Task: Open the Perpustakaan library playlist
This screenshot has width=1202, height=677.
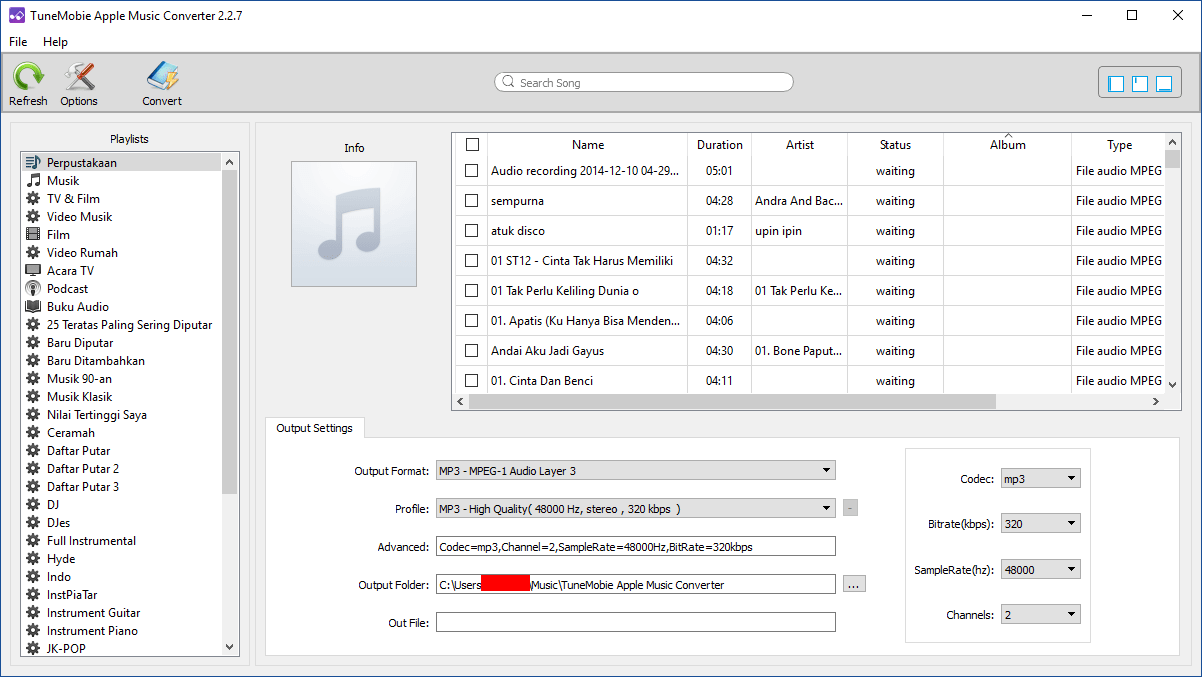Action: (122, 162)
